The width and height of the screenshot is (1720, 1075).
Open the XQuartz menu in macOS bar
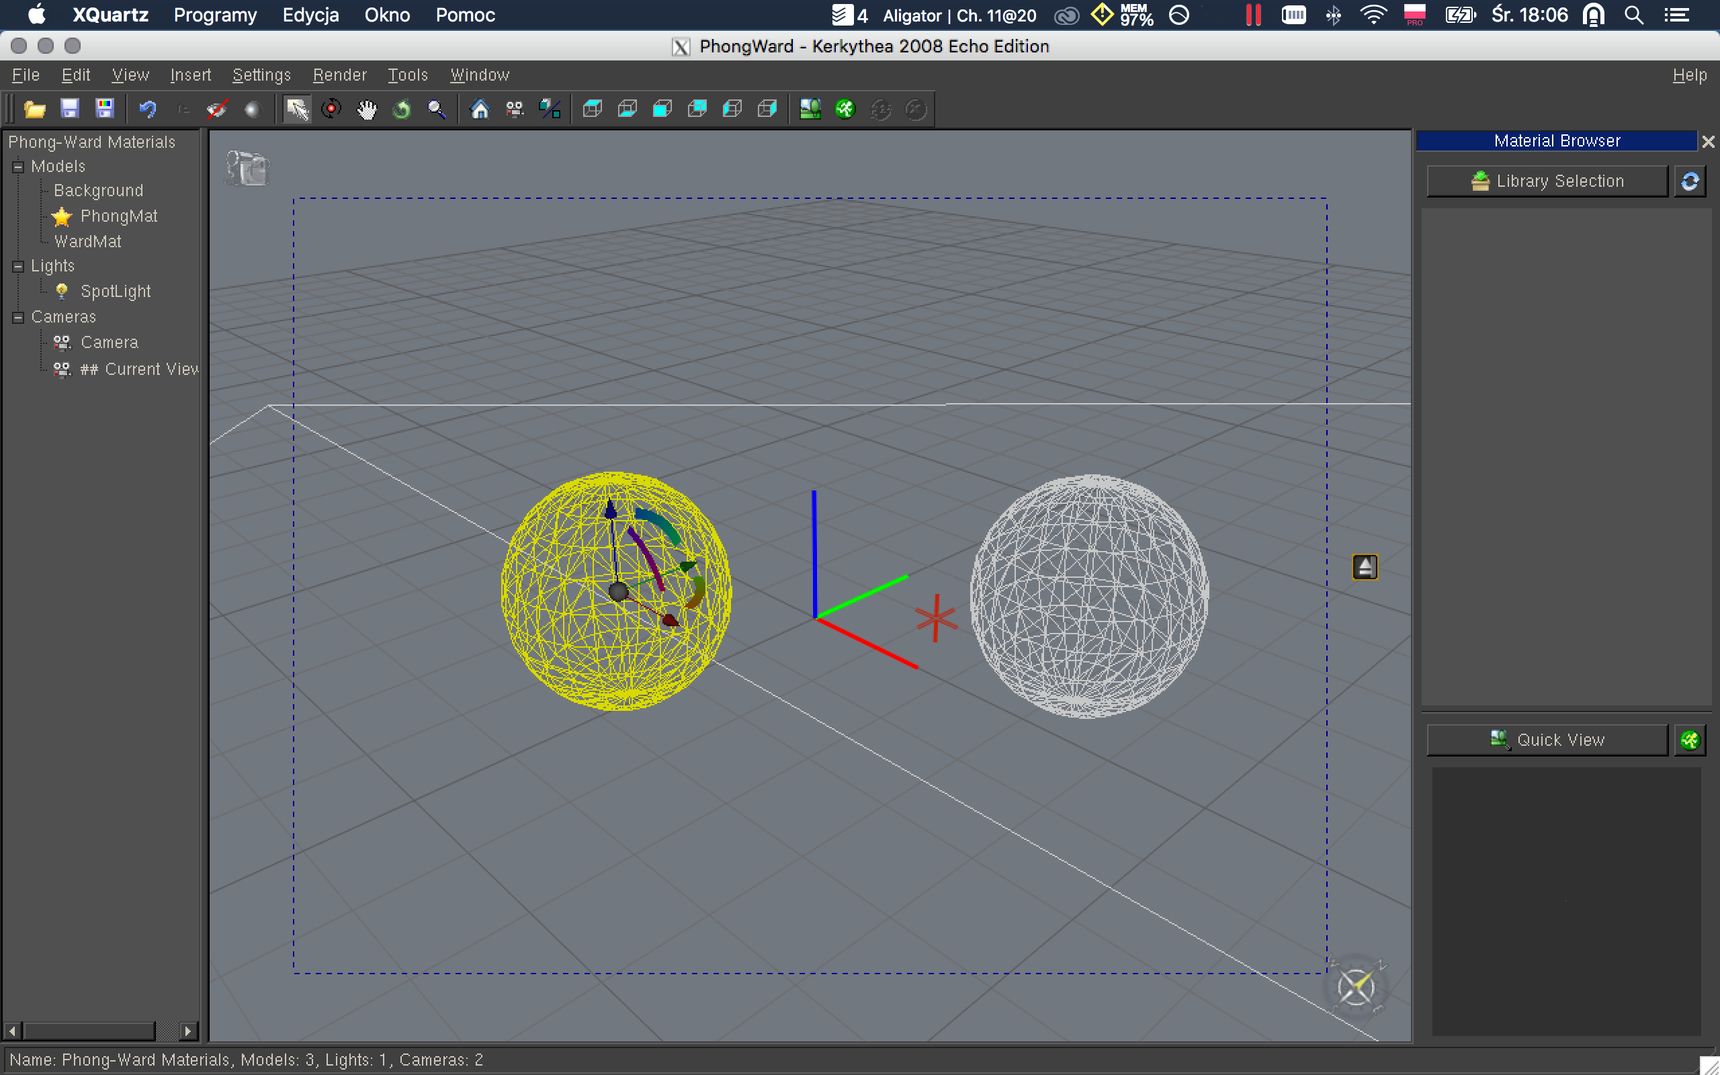click(x=110, y=15)
